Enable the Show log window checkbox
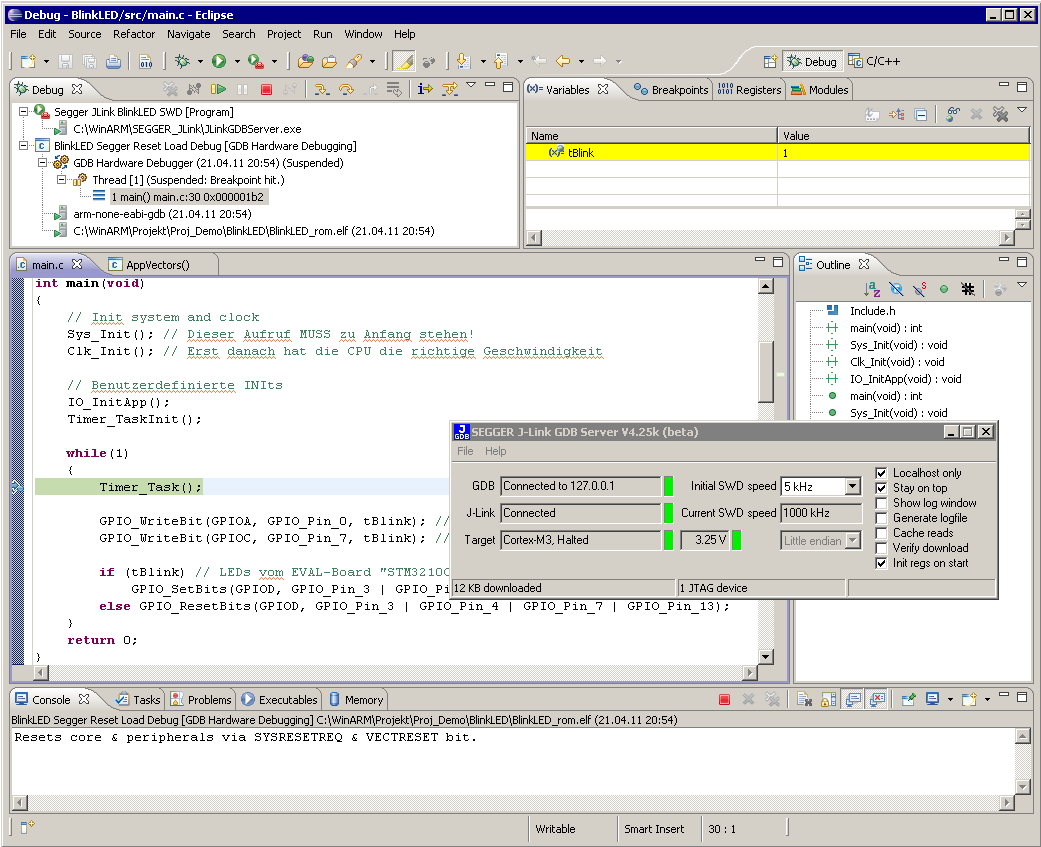The width and height of the screenshot is (1041, 847). (881, 503)
